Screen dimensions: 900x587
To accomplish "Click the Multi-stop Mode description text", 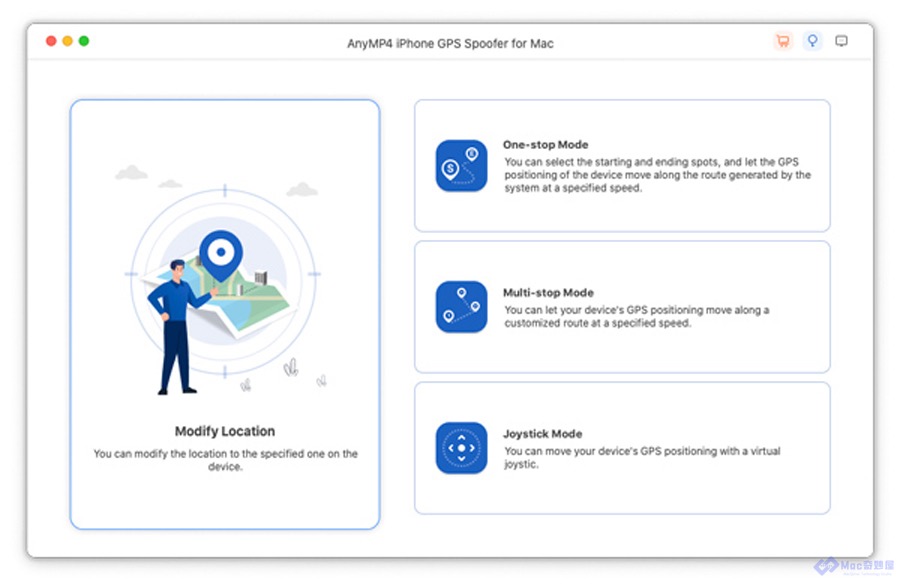I will [637, 316].
